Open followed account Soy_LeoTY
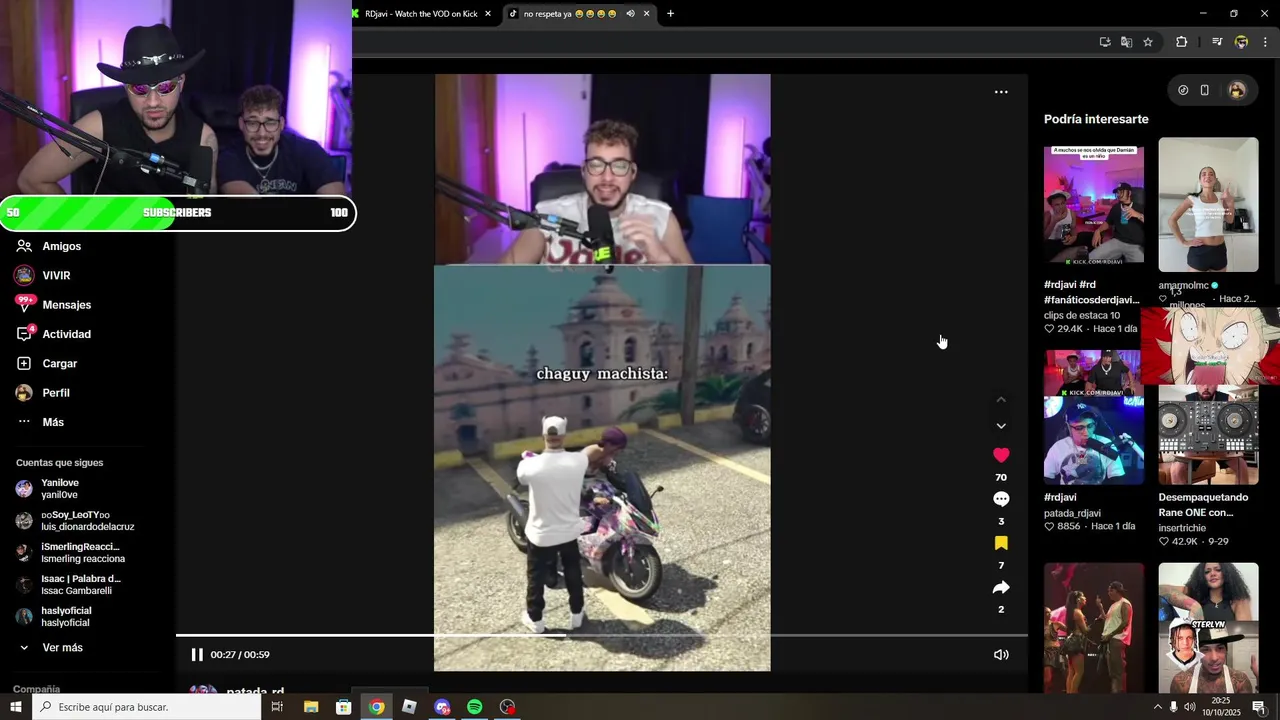This screenshot has height=720, width=1280. (75, 521)
